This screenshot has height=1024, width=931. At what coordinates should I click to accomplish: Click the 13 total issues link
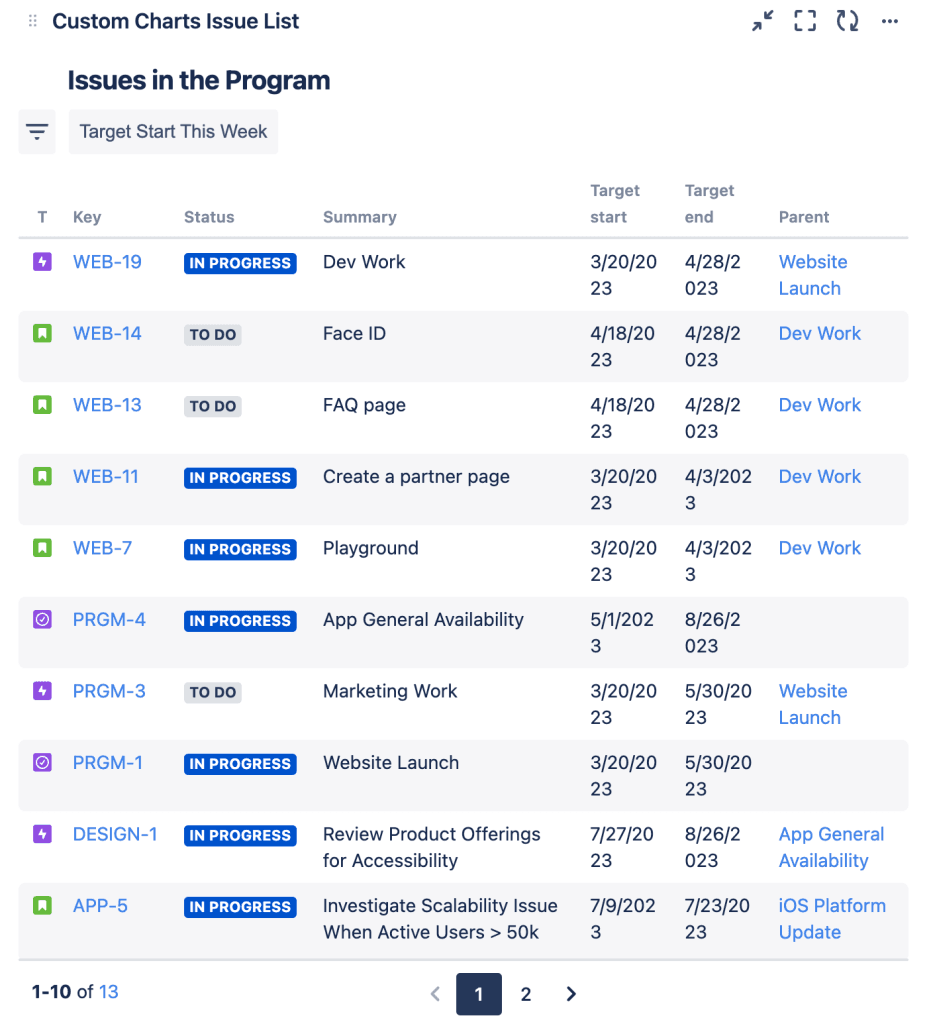click(108, 992)
